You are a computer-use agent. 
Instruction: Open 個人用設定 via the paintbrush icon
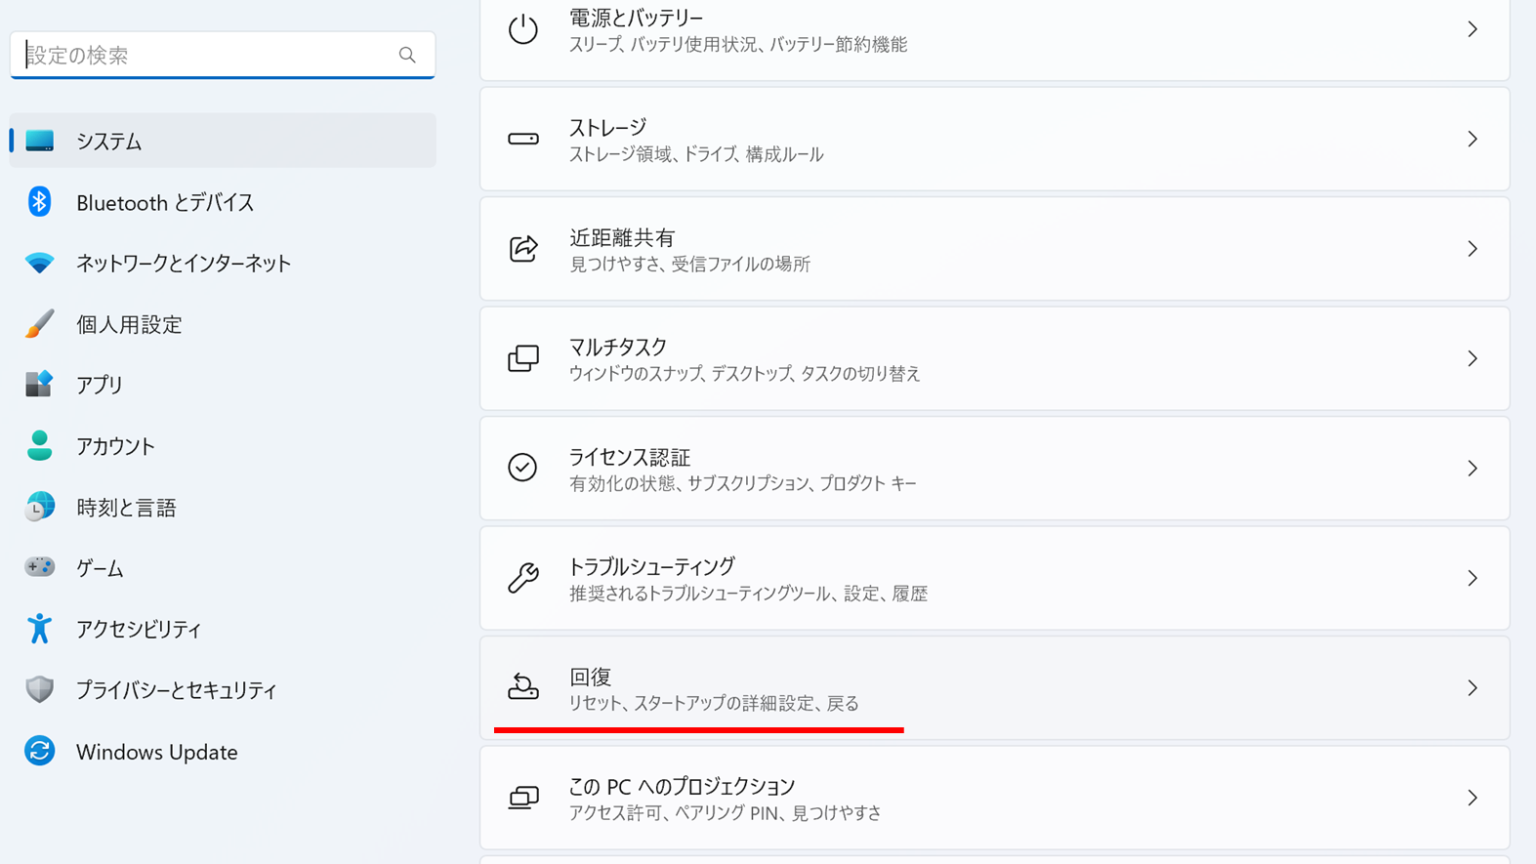click(x=38, y=324)
